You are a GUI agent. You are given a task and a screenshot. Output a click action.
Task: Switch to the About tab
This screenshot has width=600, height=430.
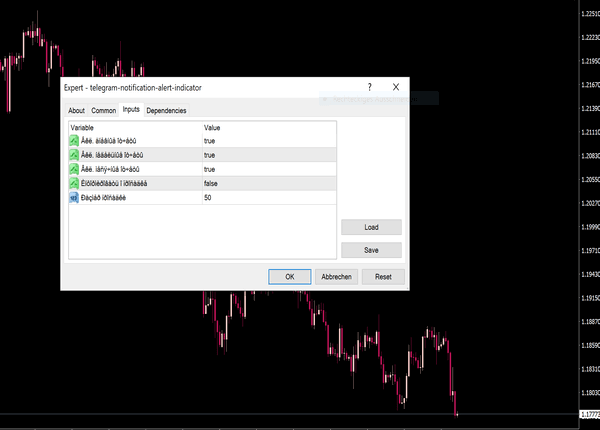[76, 111]
